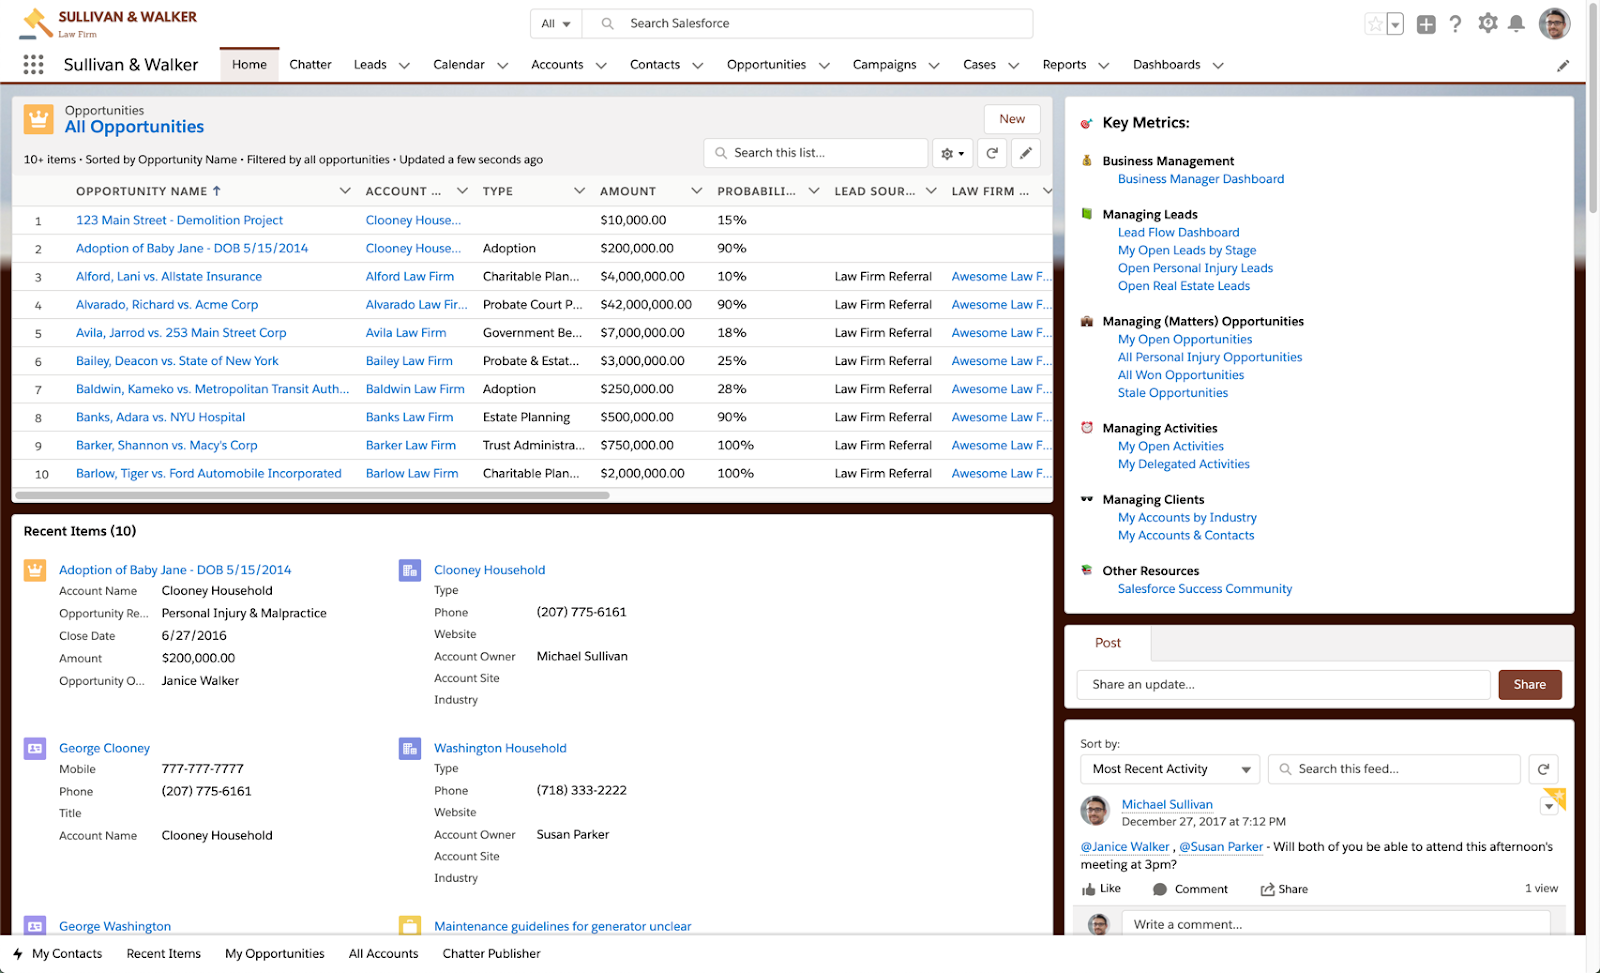Open the Dashboards tab

1166,65
